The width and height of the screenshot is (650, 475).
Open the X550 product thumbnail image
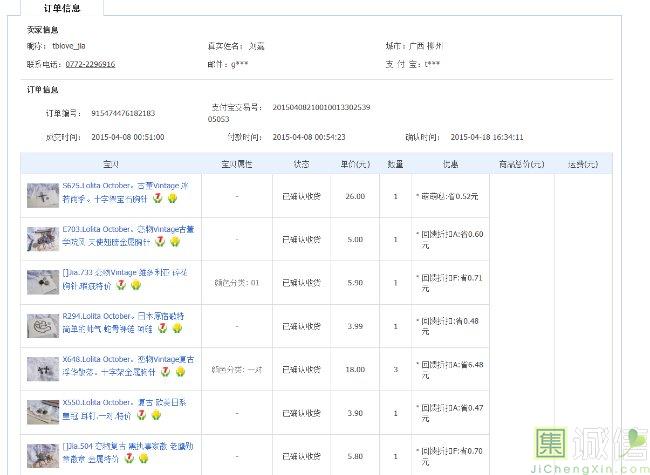(x=43, y=410)
